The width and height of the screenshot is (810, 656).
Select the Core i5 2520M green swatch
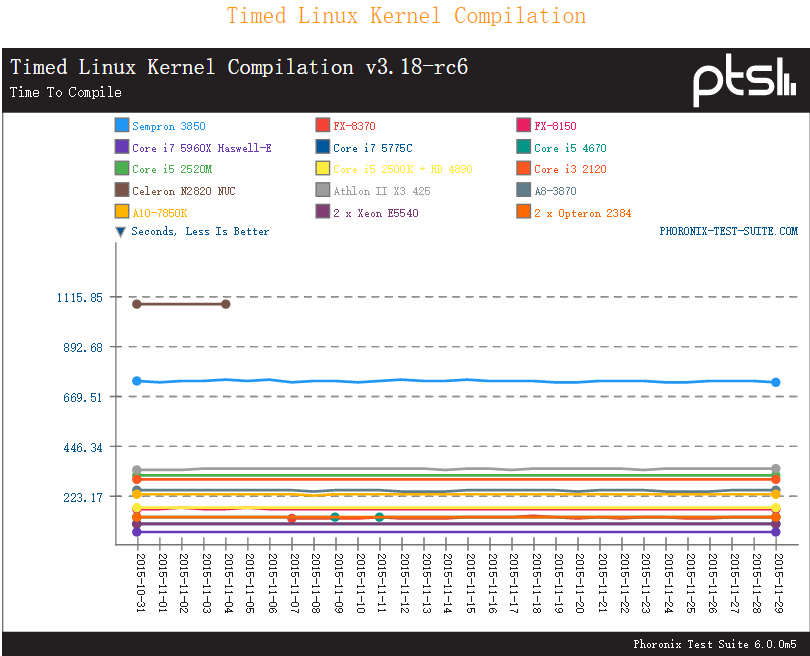click(122, 169)
